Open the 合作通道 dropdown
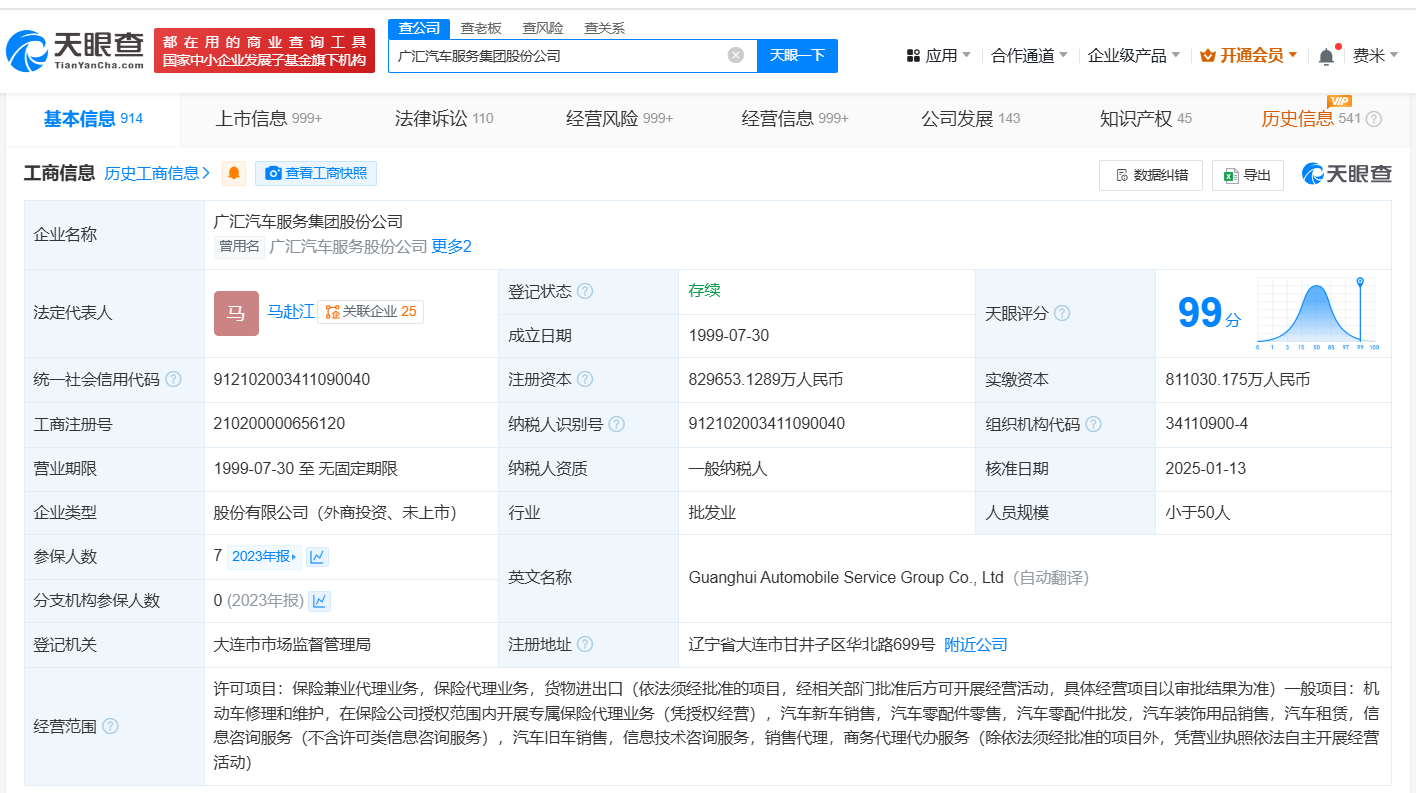Screen dimensions: 1416x793 [1029, 56]
